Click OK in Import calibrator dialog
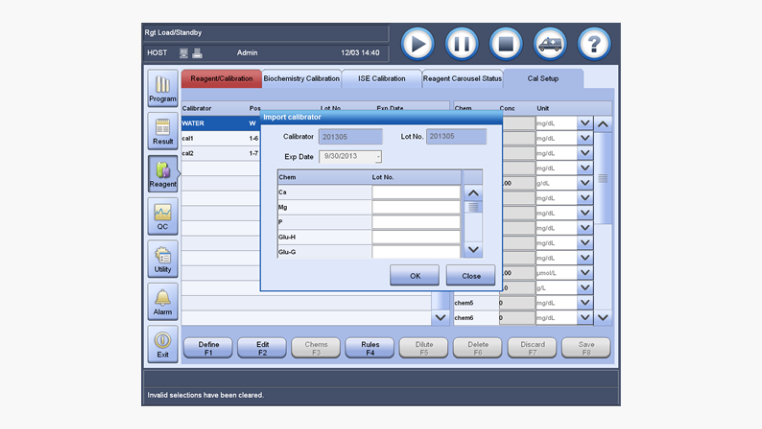The height and width of the screenshot is (429, 762). [x=414, y=276]
